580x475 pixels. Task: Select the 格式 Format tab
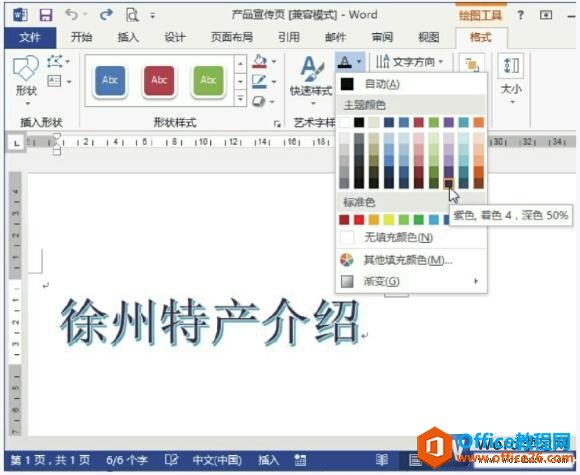point(480,37)
